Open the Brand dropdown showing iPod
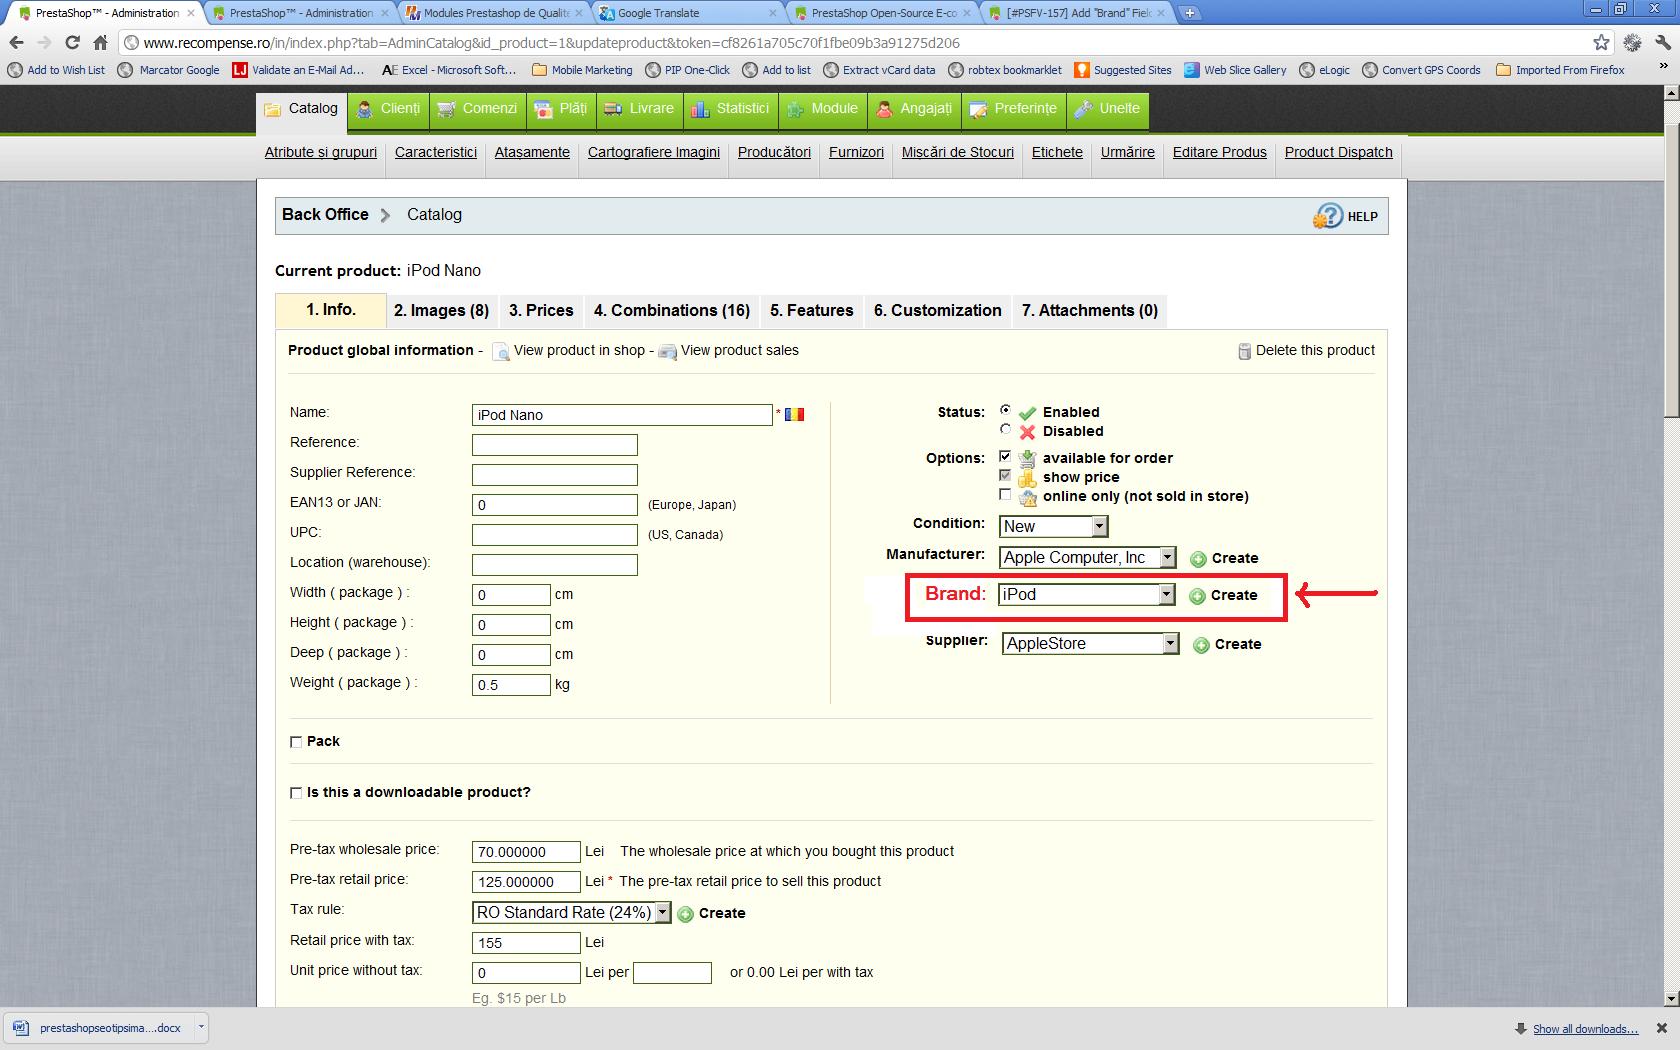Viewport: 1680px width, 1050px height. (x=1086, y=594)
